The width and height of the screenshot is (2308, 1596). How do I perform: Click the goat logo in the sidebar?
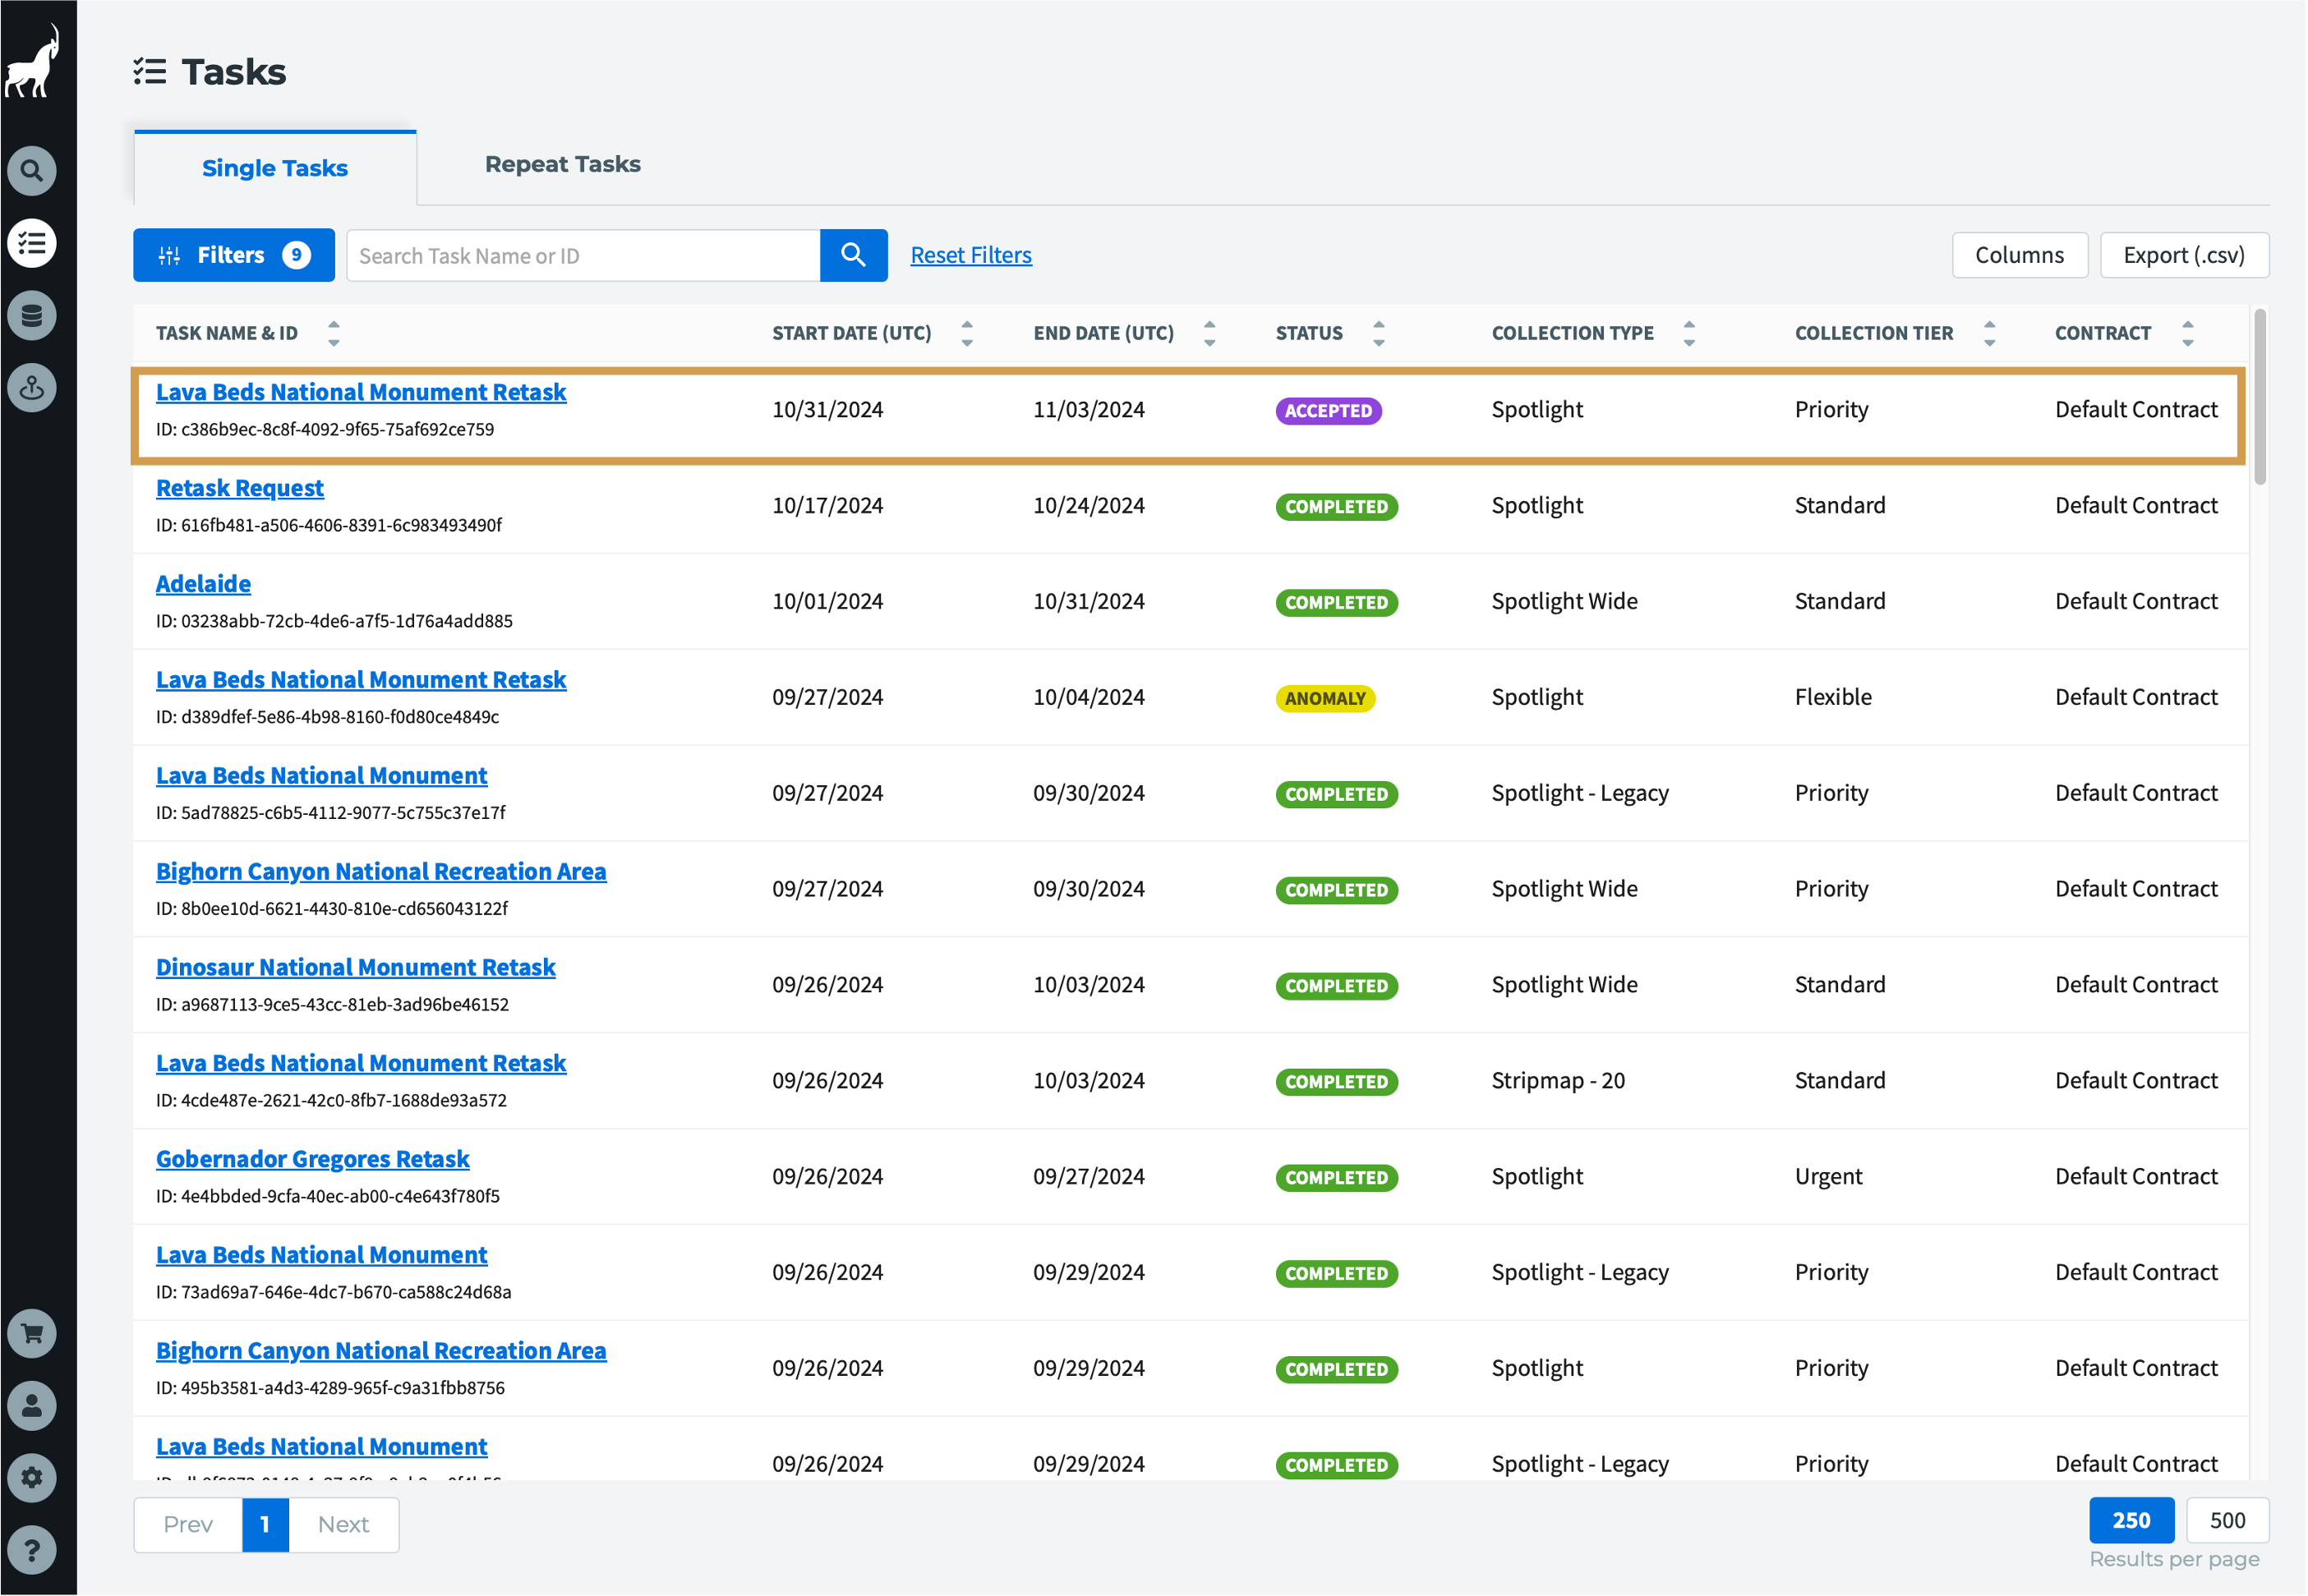(x=32, y=62)
